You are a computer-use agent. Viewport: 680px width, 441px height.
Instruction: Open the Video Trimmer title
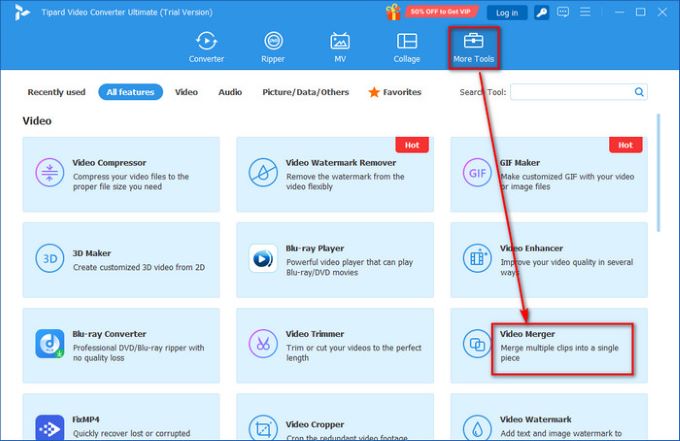click(x=315, y=334)
